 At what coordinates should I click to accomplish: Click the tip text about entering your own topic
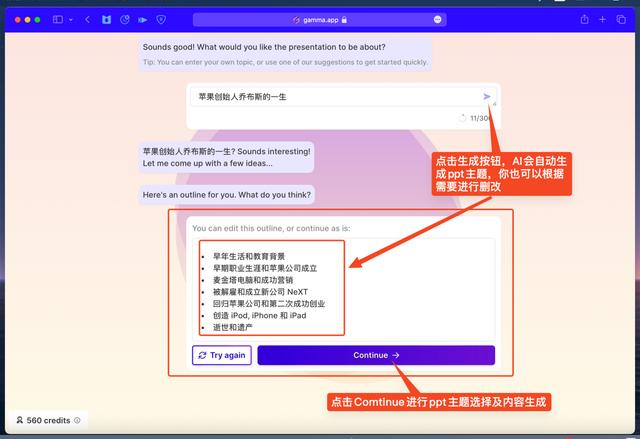coord(285,62)
